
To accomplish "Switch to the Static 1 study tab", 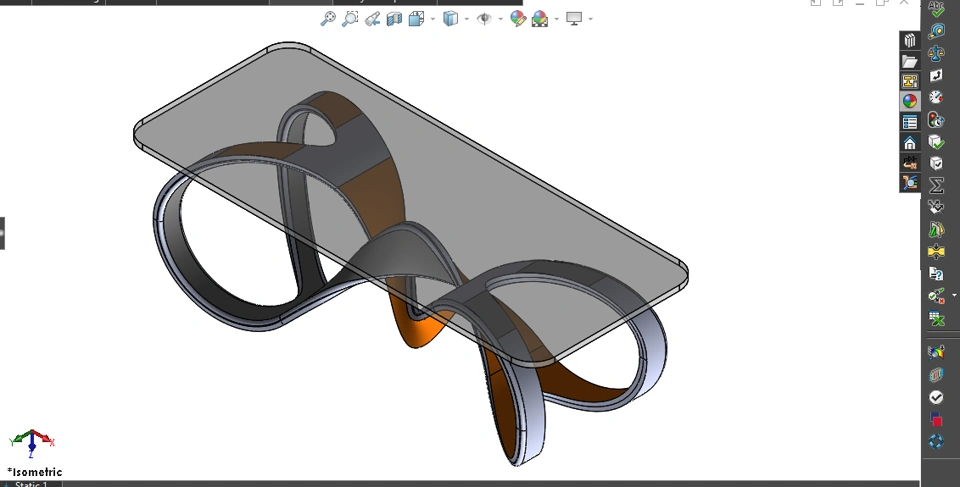I will point(31,484).
